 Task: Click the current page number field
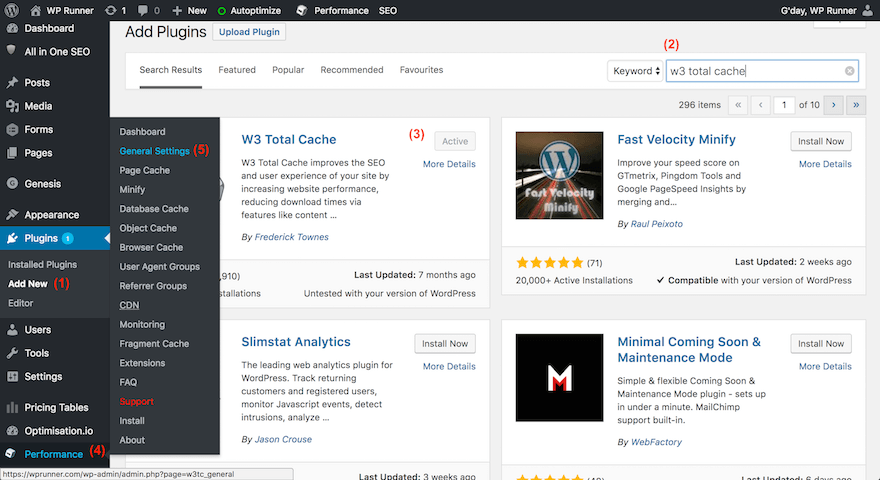click(x=784, y=105)
